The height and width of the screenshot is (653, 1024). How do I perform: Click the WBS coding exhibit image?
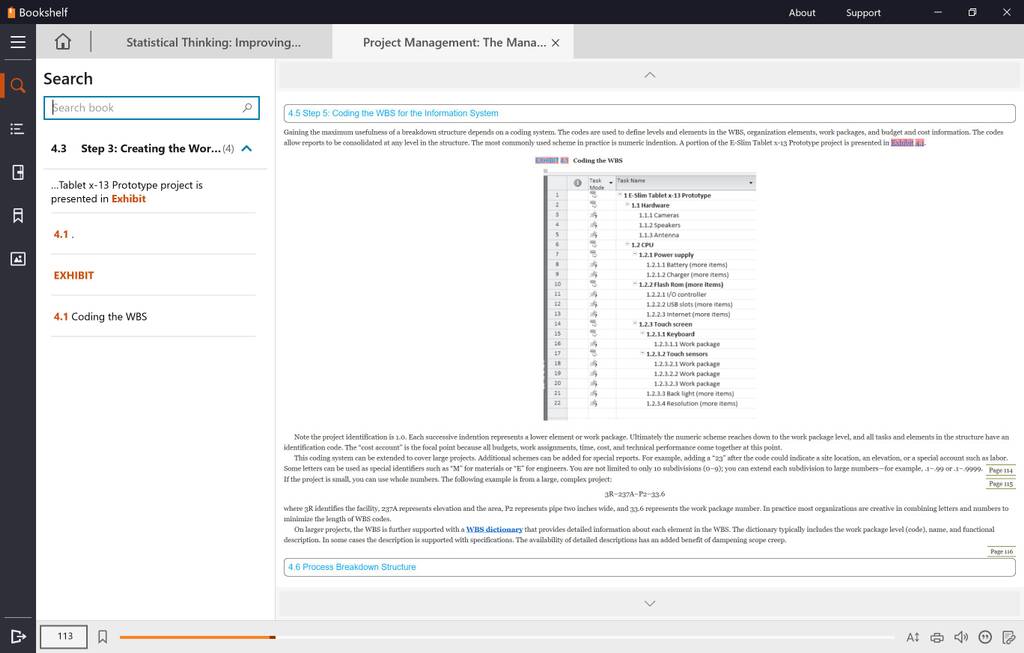(x=650, y=294)
